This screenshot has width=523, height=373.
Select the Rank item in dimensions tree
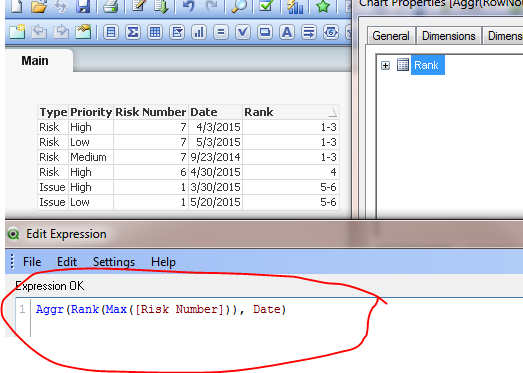click(x=427, y=65)
